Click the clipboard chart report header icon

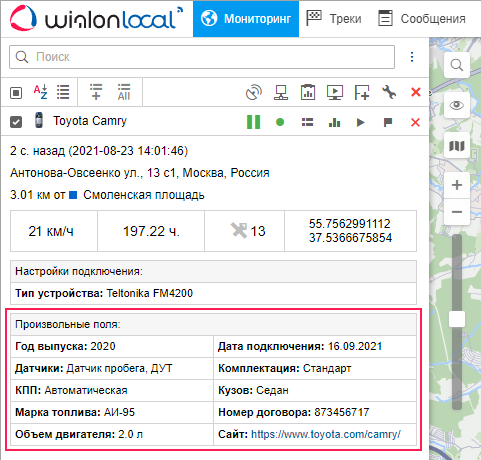[308, 92]
